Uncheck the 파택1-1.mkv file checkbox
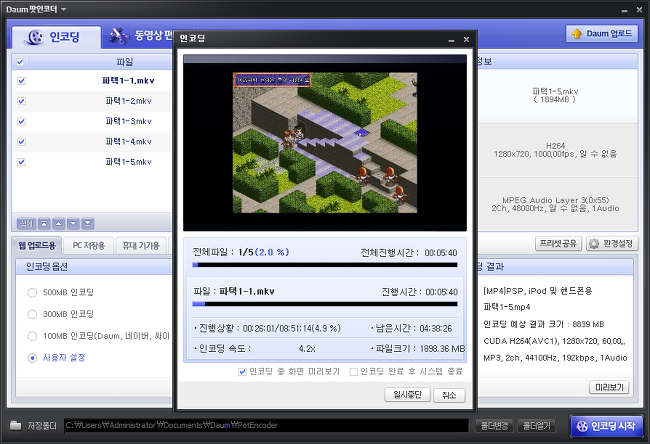The width and height of the screenshot is (650, 444). (22, 81)
